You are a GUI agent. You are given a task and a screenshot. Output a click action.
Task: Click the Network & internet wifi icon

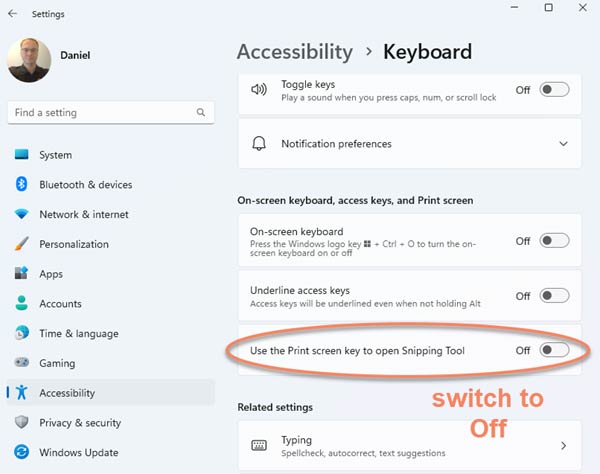21,214
